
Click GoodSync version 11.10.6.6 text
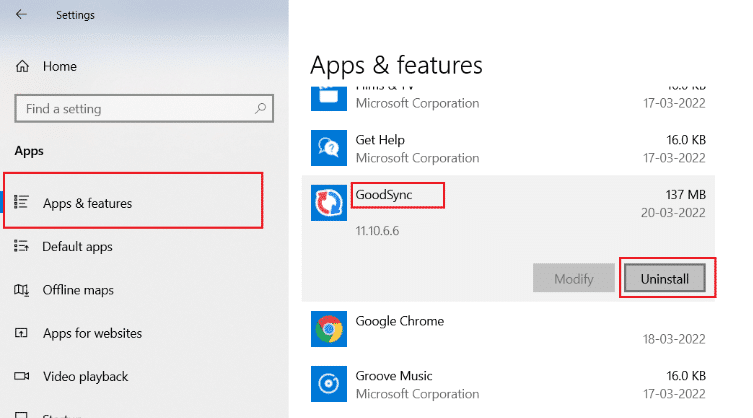point(377,231)
